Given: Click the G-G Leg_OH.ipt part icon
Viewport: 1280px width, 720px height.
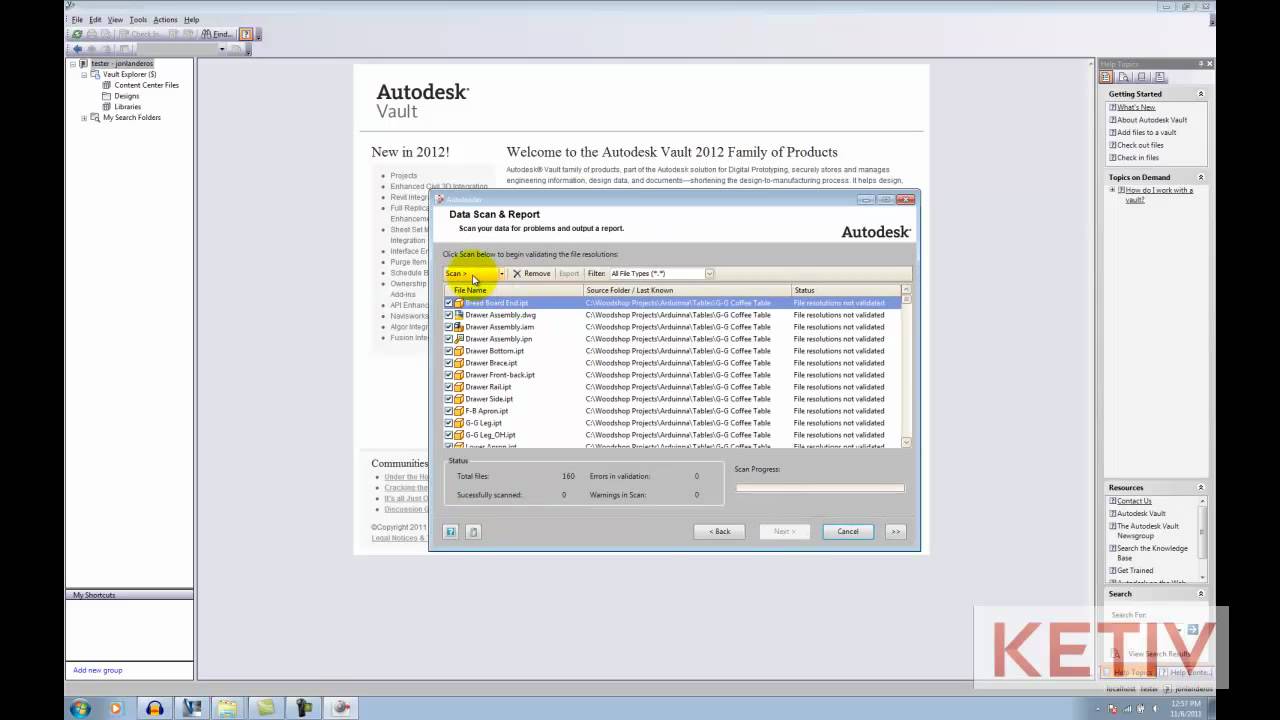Looking at the screenshot, I should pyautogui.click(x=459, y=435).
